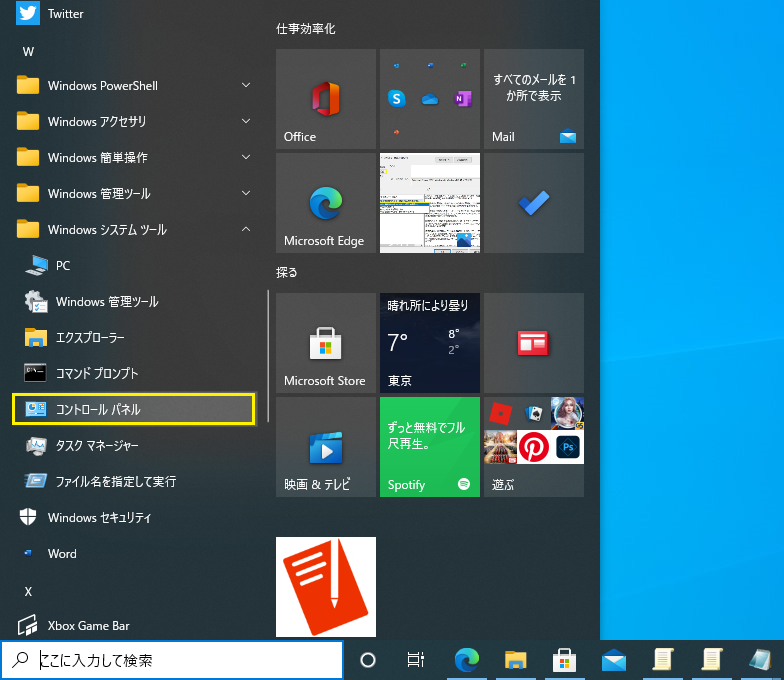The width and height of the screenshot is (784, 680).
Task: Select the 仕事効率化 group title
Action: coord(306,29)
